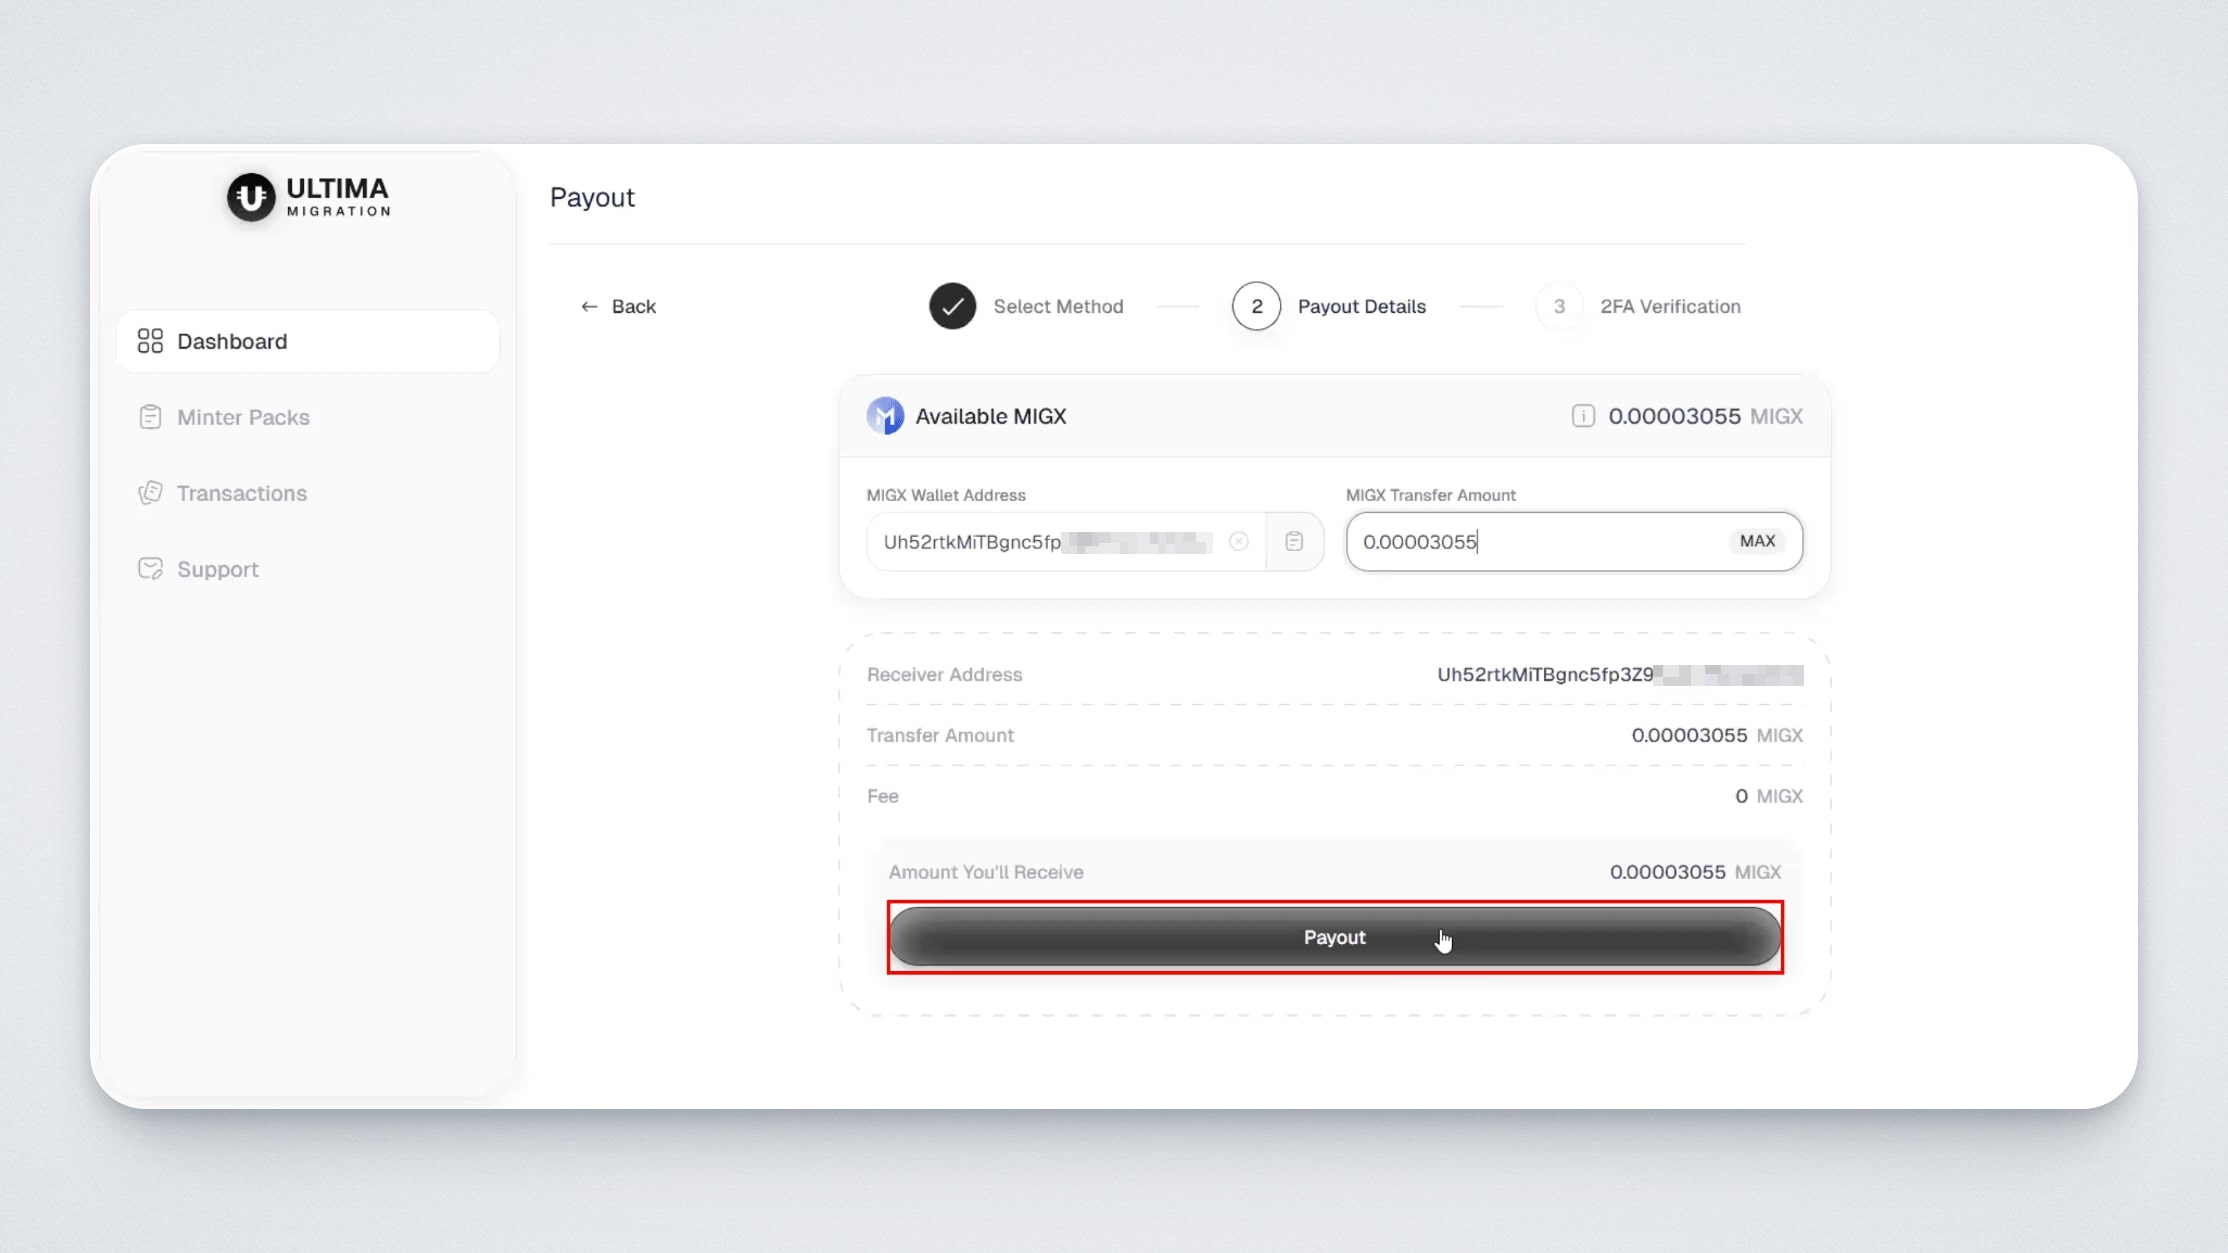Click the Dashboard grid icon
This screenshot has height=1253, width=2228.
150,341
